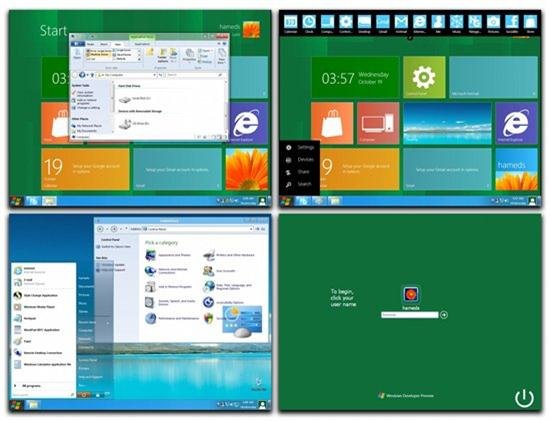
Task: Click the hameds user picture beside Start title
Action: [x=251, y=30]
